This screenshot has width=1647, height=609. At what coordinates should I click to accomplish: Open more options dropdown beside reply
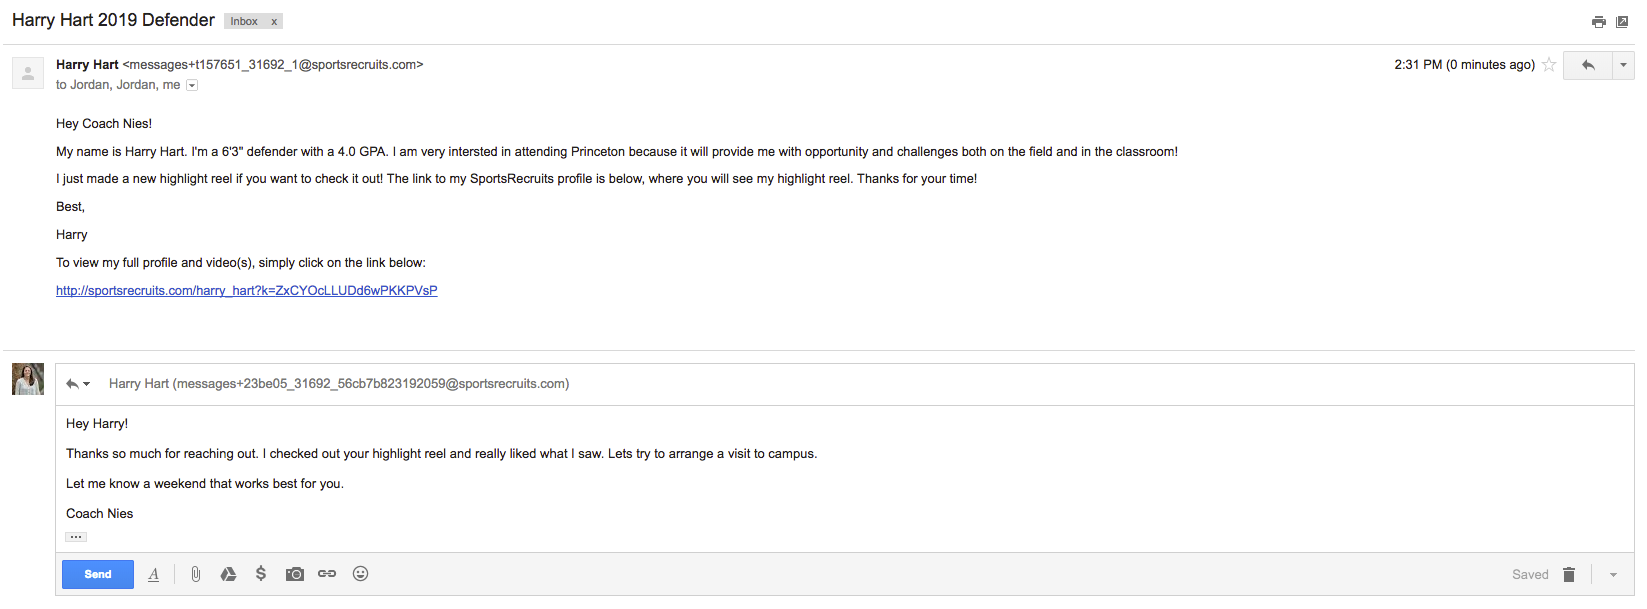tap(1623, 65)
